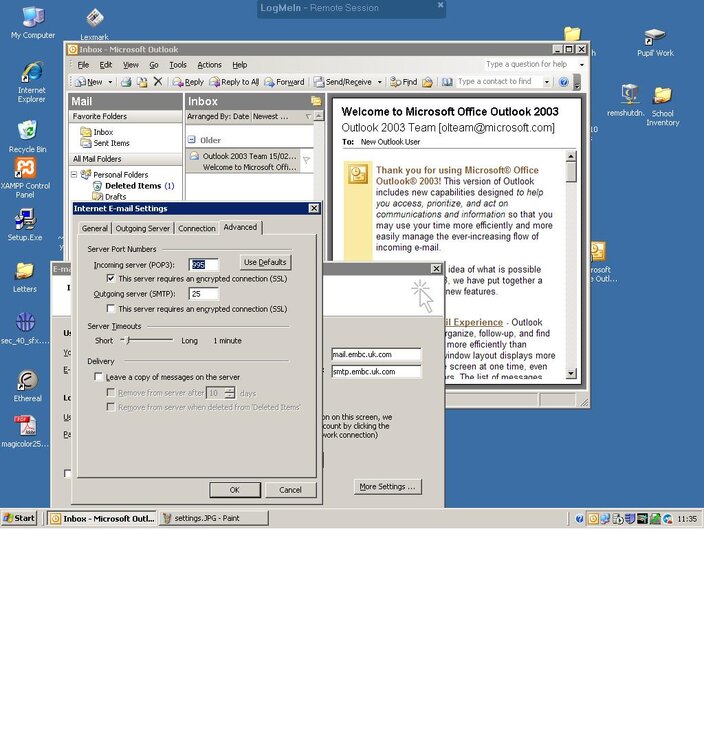Click the Find toolbar button

click(404, 82)
